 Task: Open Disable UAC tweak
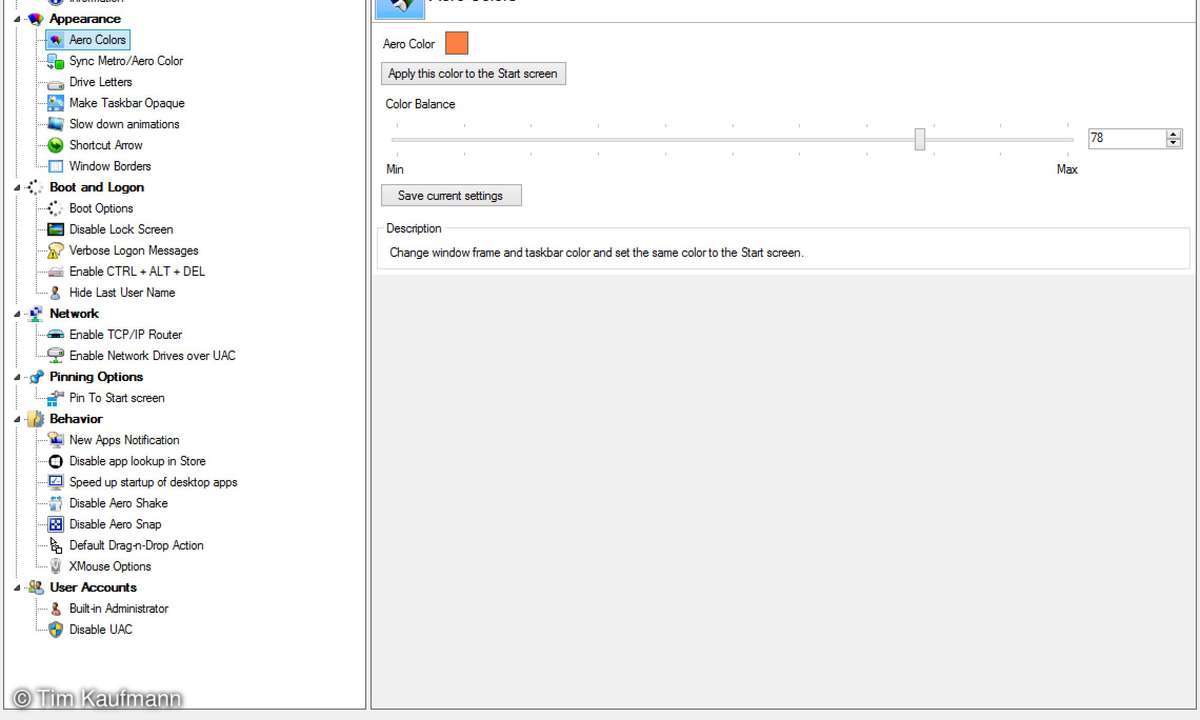click(101, 629)
